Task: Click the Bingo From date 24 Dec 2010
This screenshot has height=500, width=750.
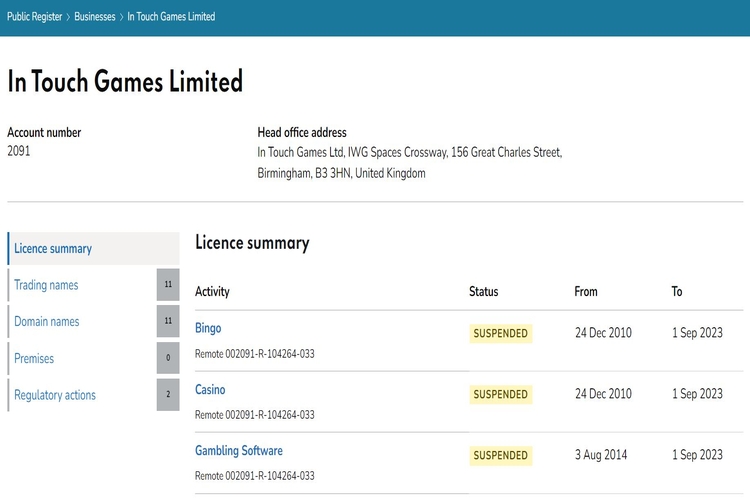Action: [603, 333]
